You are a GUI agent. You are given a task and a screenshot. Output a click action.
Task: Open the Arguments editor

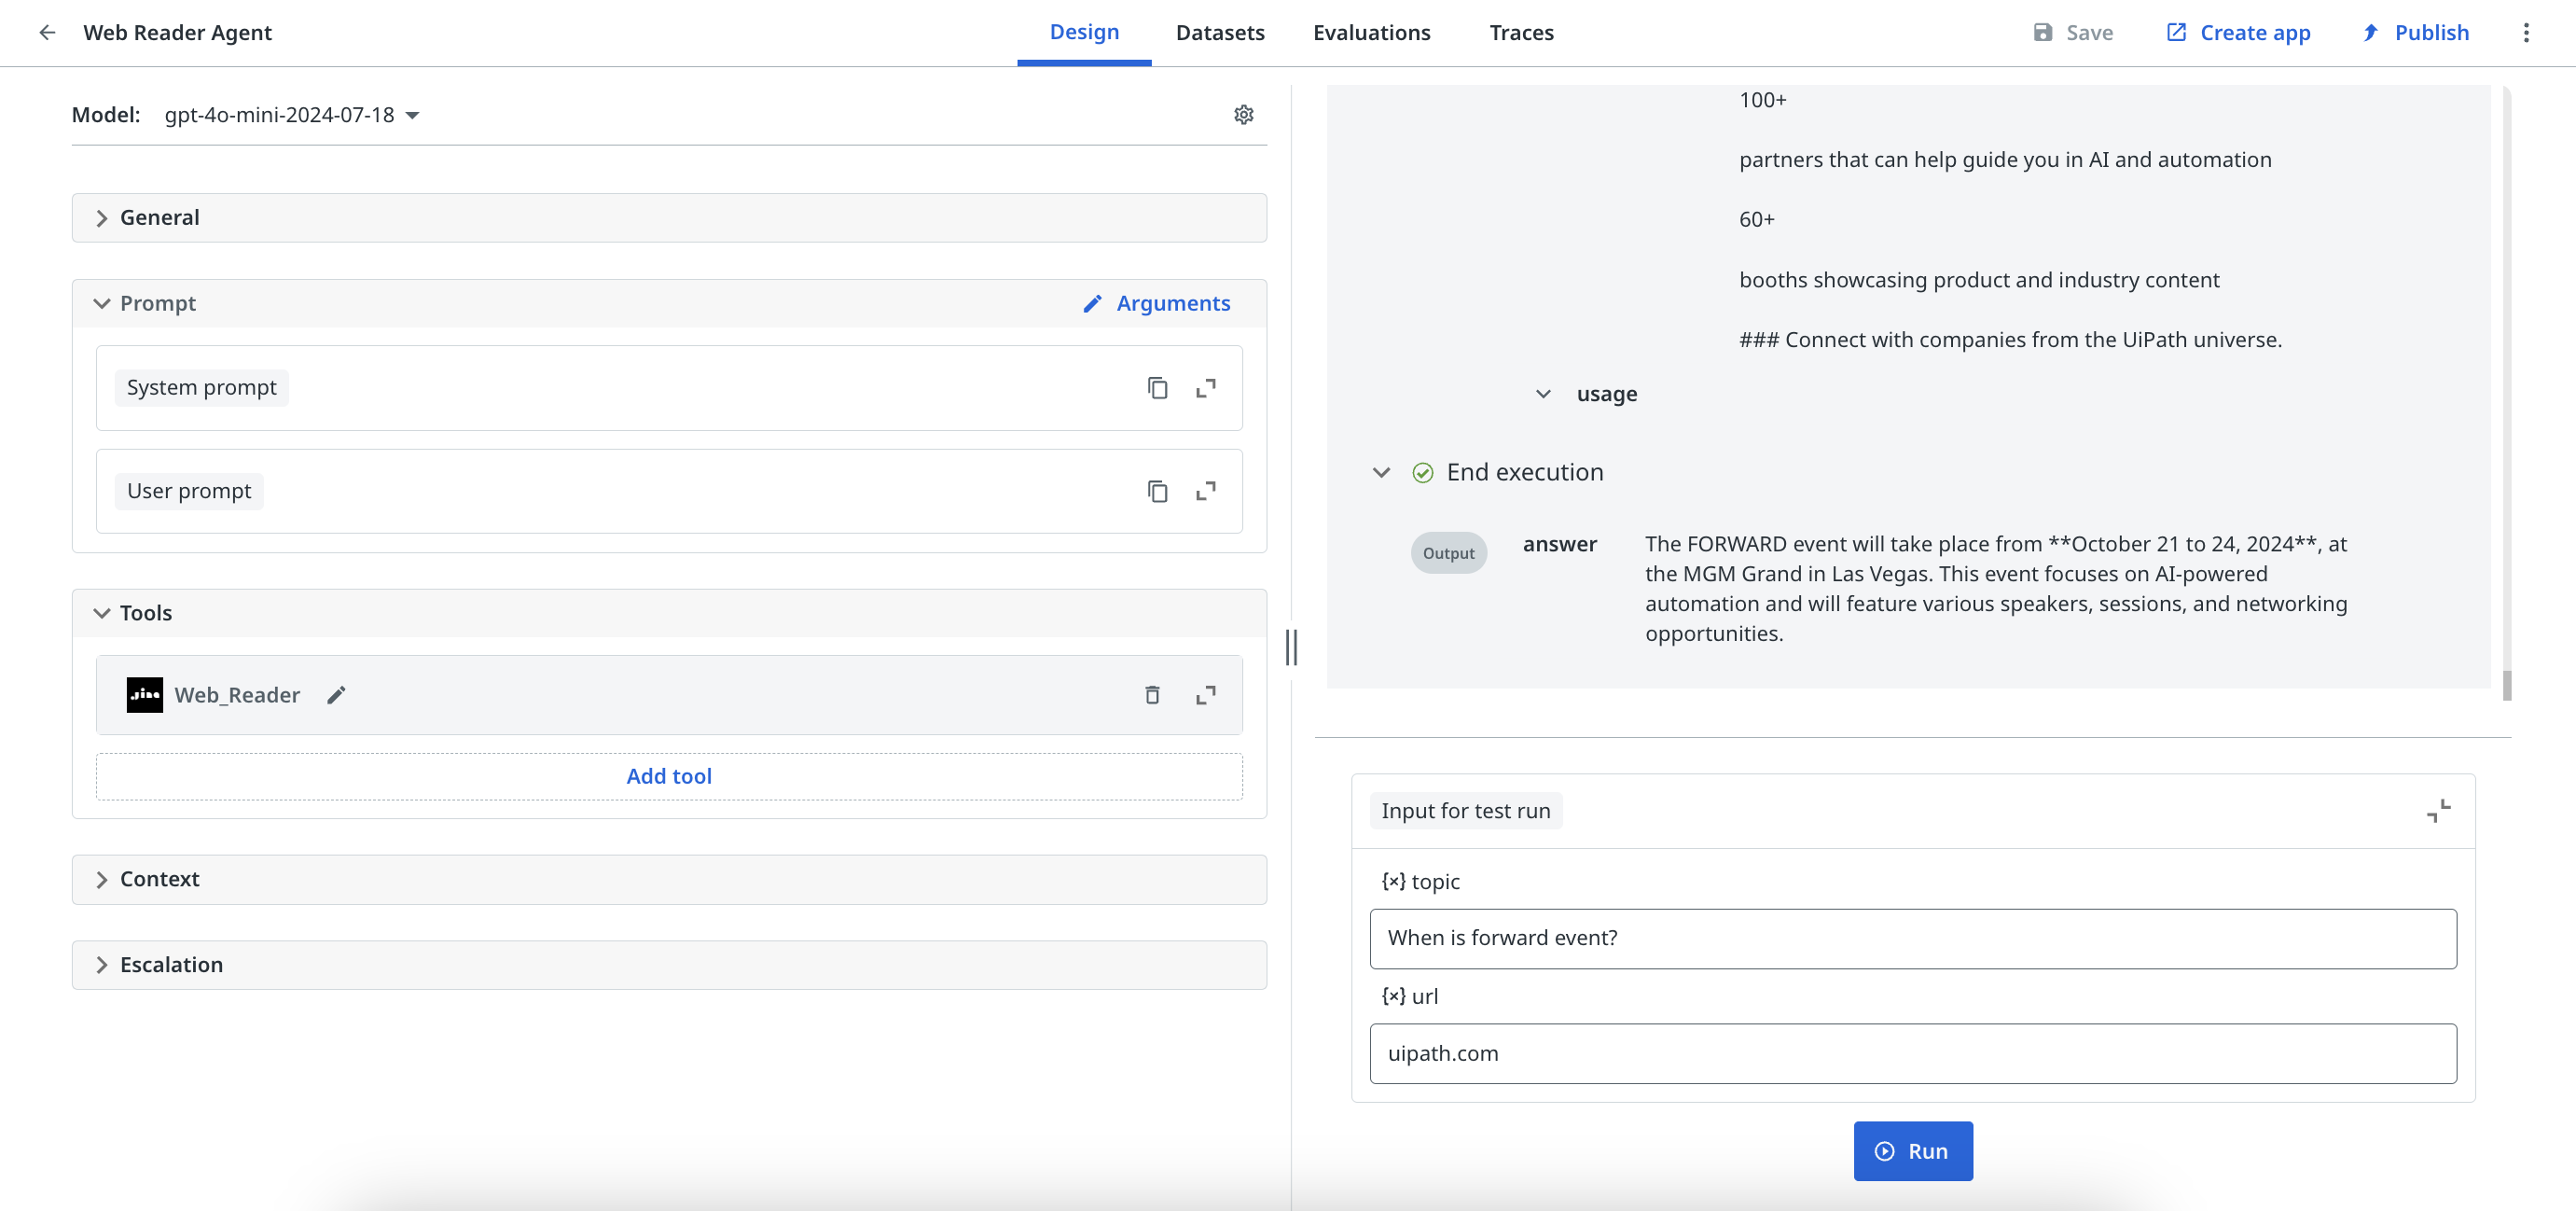click(1156, 304)
